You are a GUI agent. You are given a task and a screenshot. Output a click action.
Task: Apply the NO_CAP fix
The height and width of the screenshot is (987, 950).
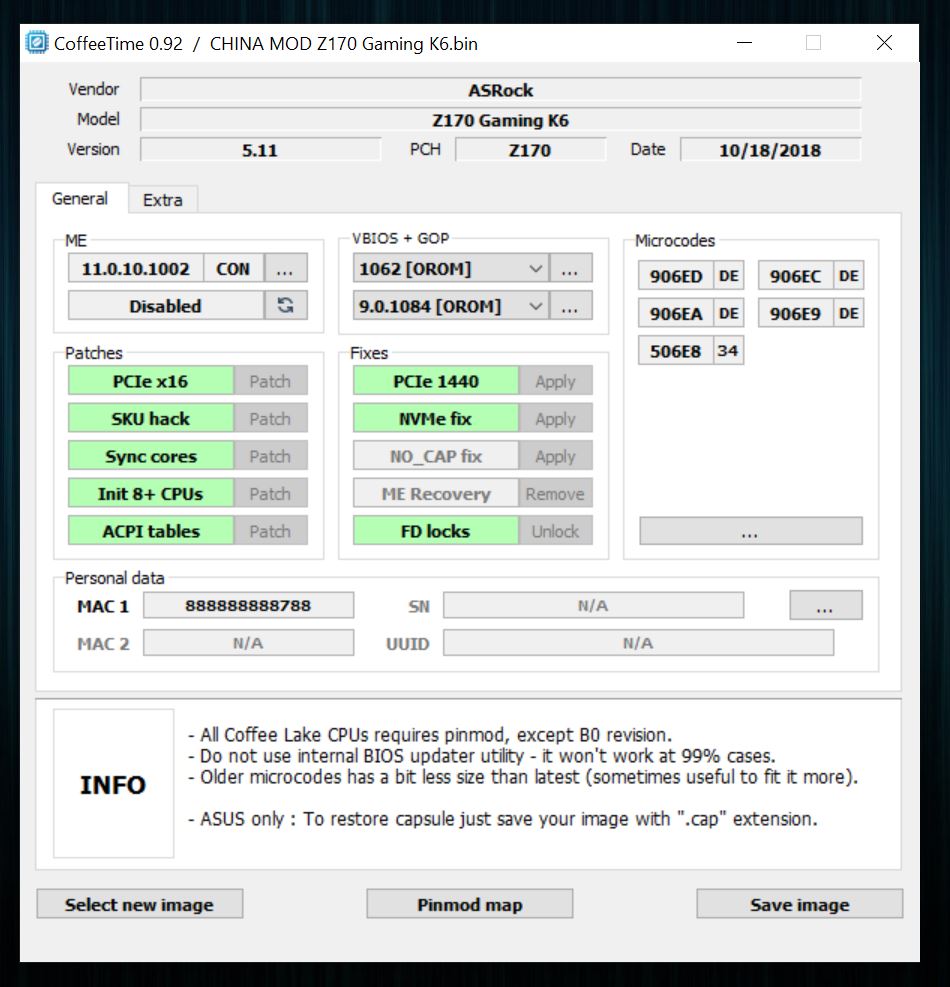(555, 456)
